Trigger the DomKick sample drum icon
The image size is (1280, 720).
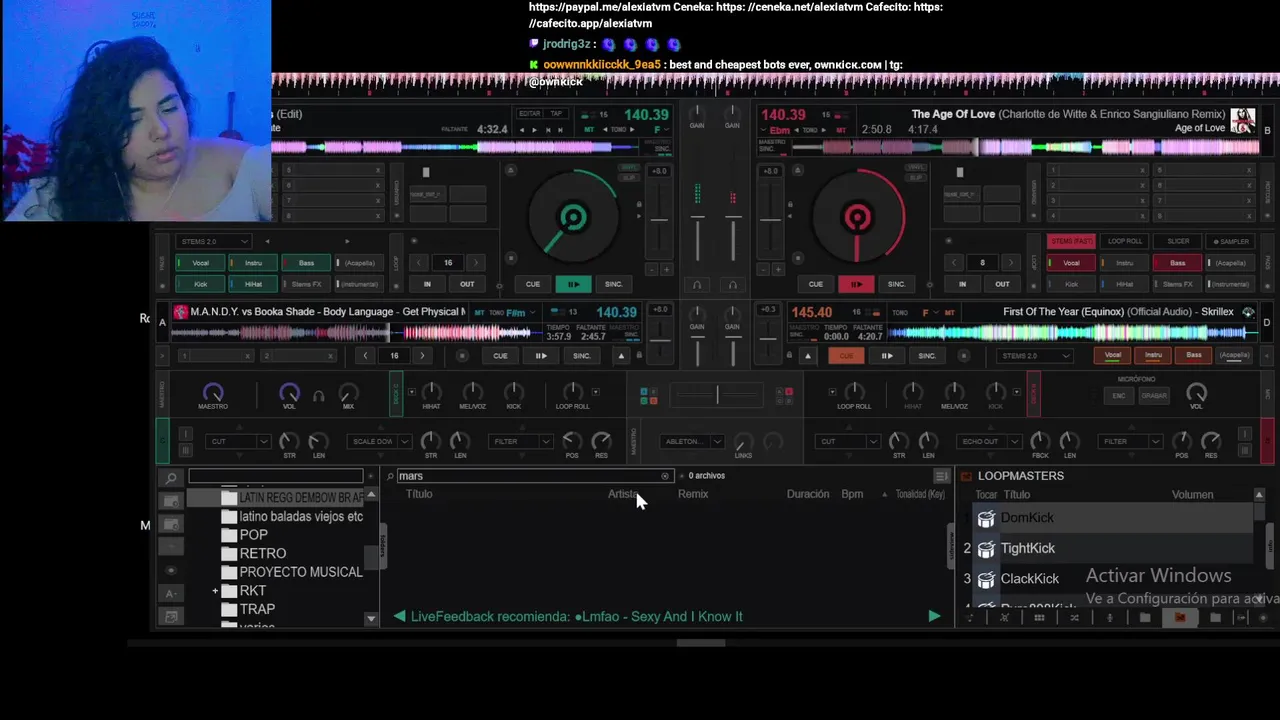(986, 518)
